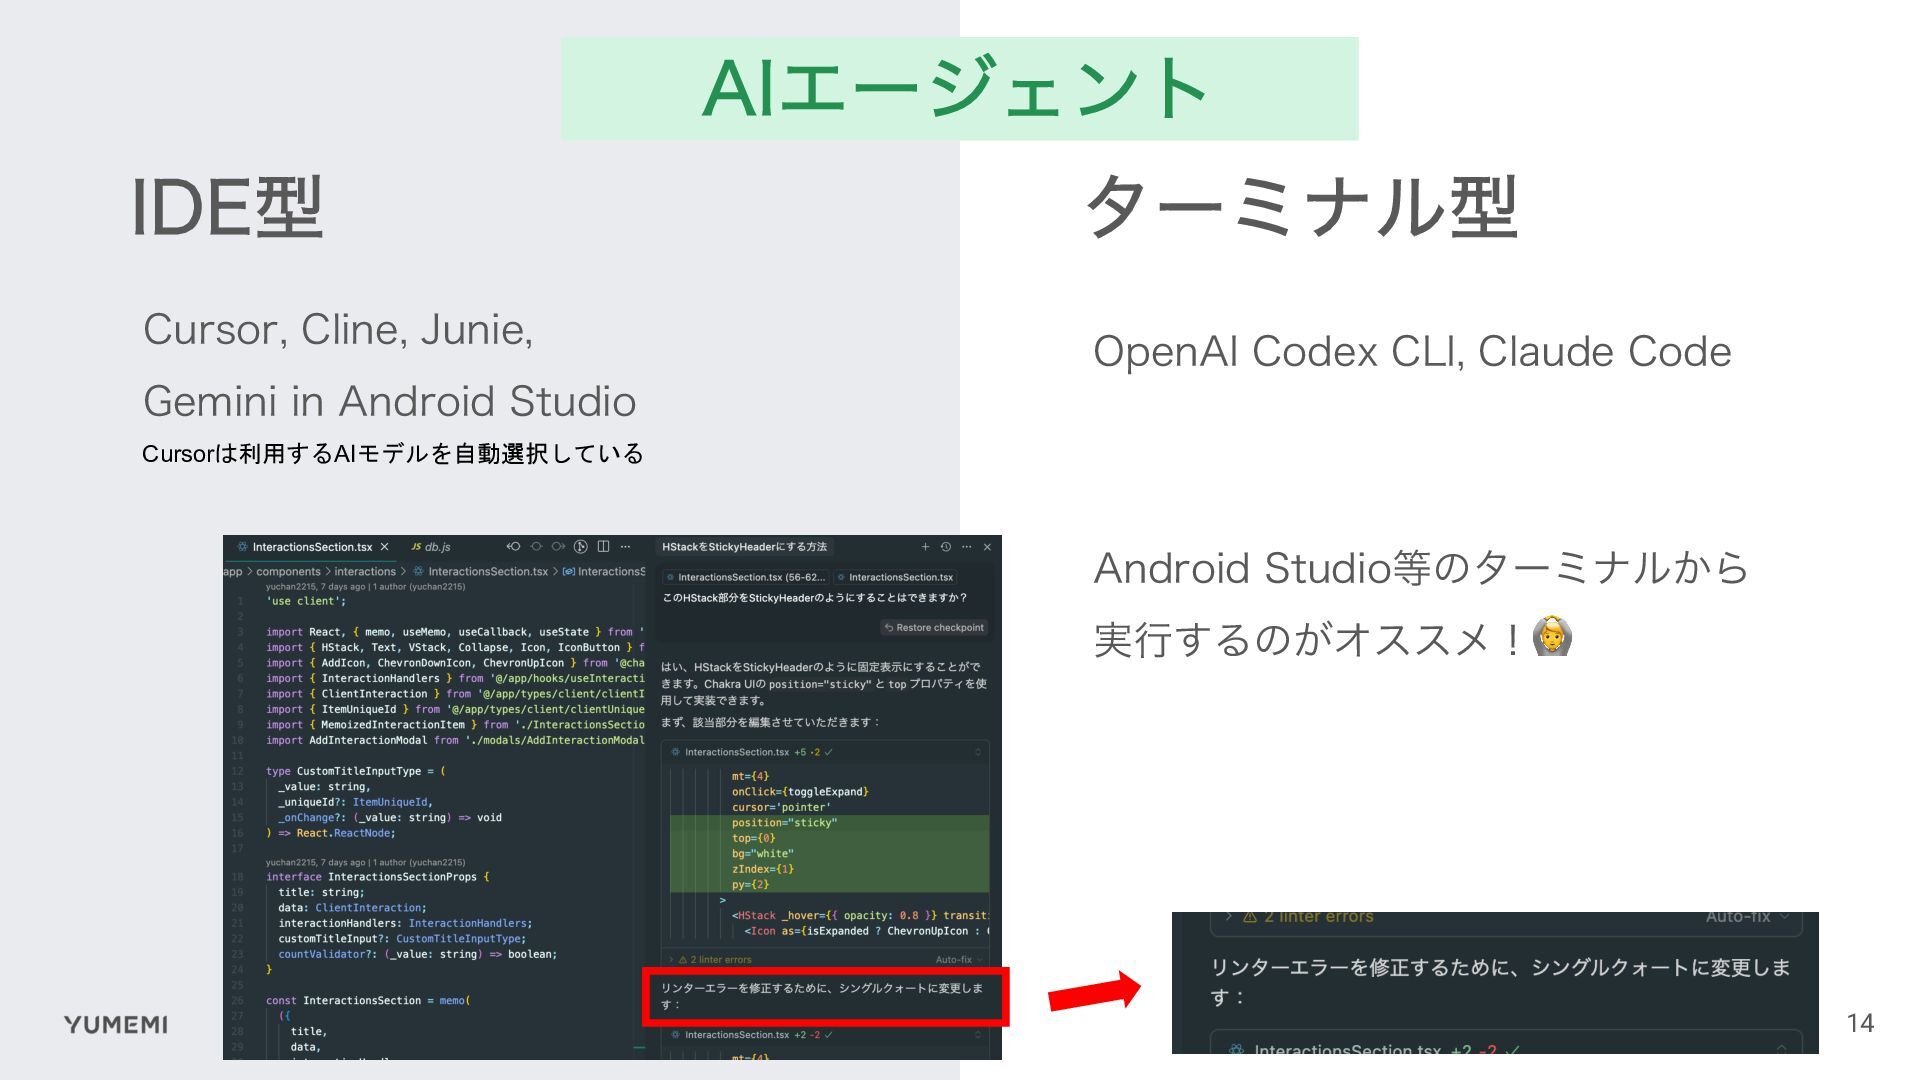Viewport: 1920px width, 1080px height.
Task: Click the 'interface InteractionsSectionProps' line
Action: (377, 877)
